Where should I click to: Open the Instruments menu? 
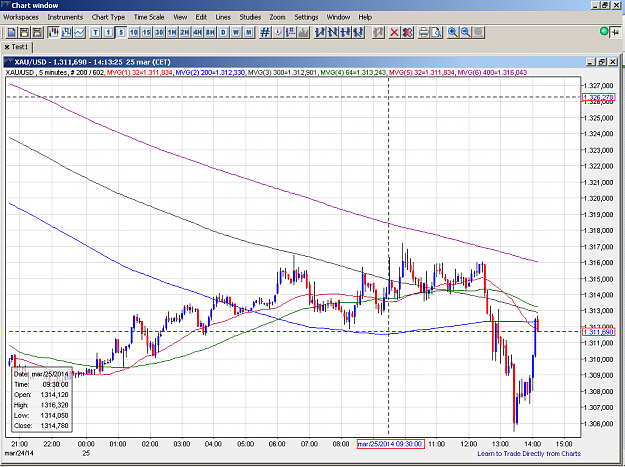[x=65, y=17]
